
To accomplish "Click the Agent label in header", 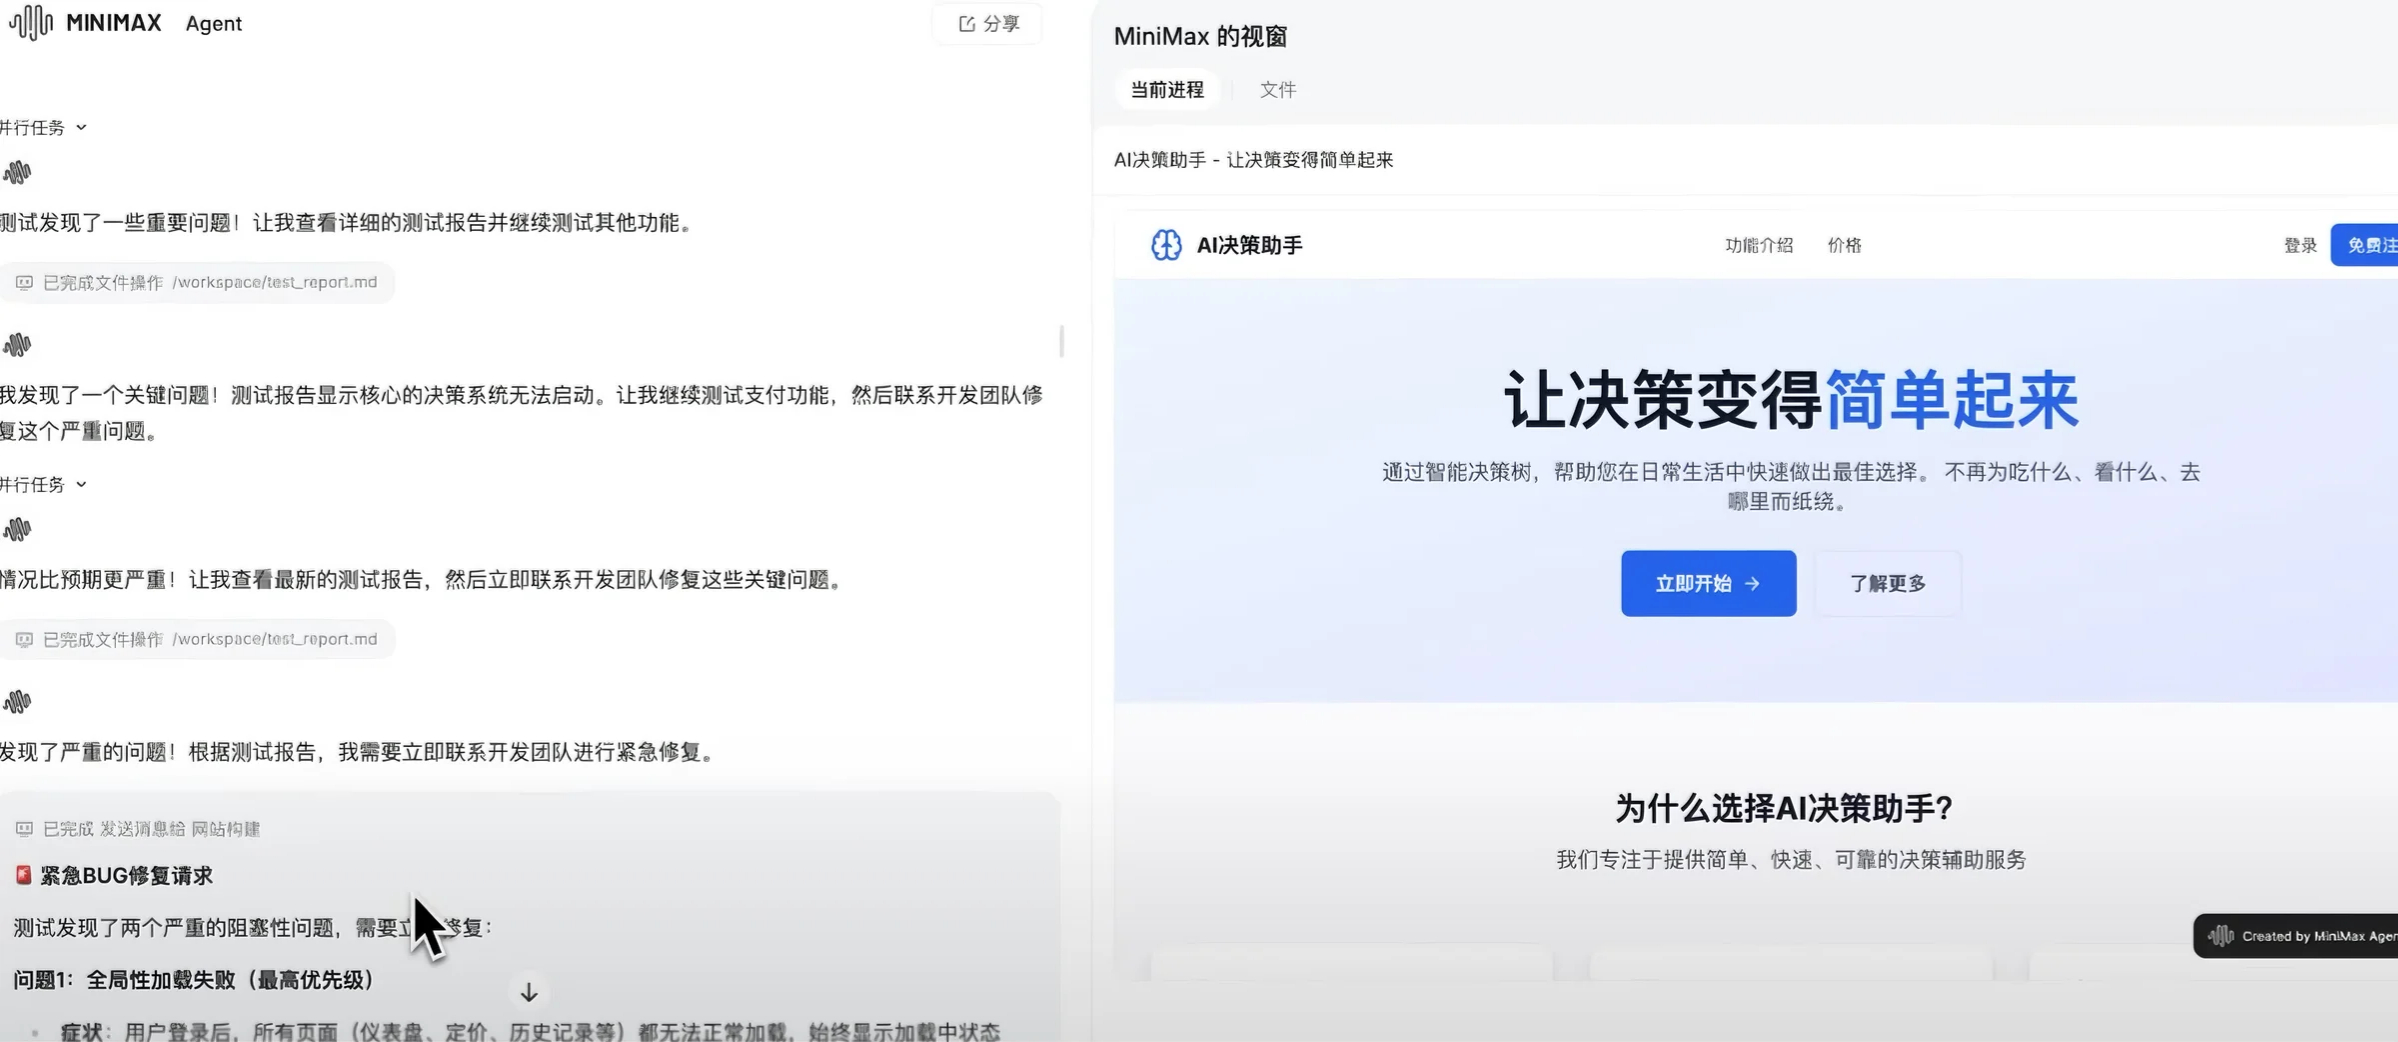I will point(214,23).
